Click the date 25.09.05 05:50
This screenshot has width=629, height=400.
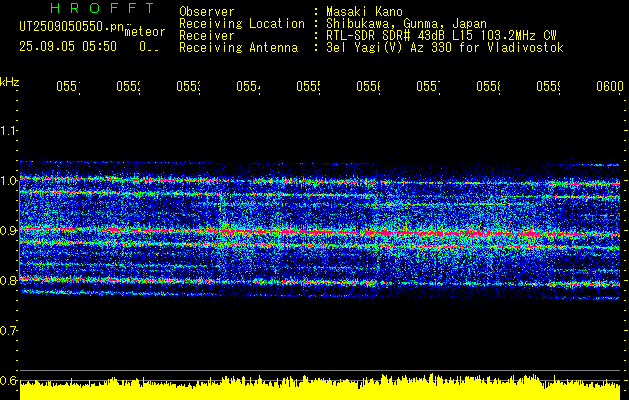(x=68, y=47)
